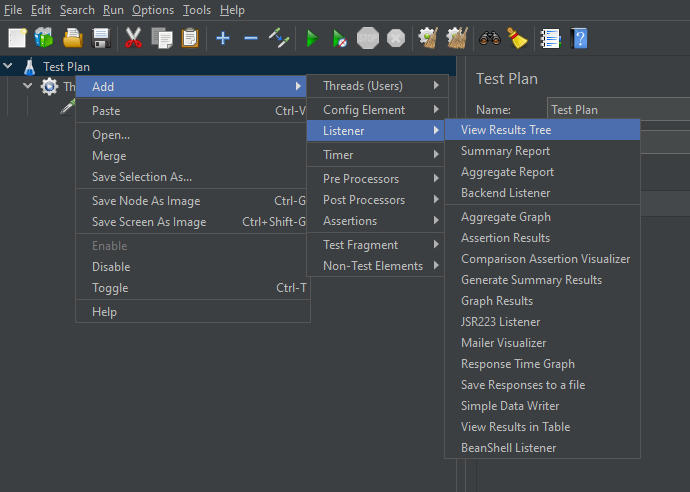This screenshot has width=690, height=492.
Task: Collapse the Test Plan tree node
Action: coord(8,66)
